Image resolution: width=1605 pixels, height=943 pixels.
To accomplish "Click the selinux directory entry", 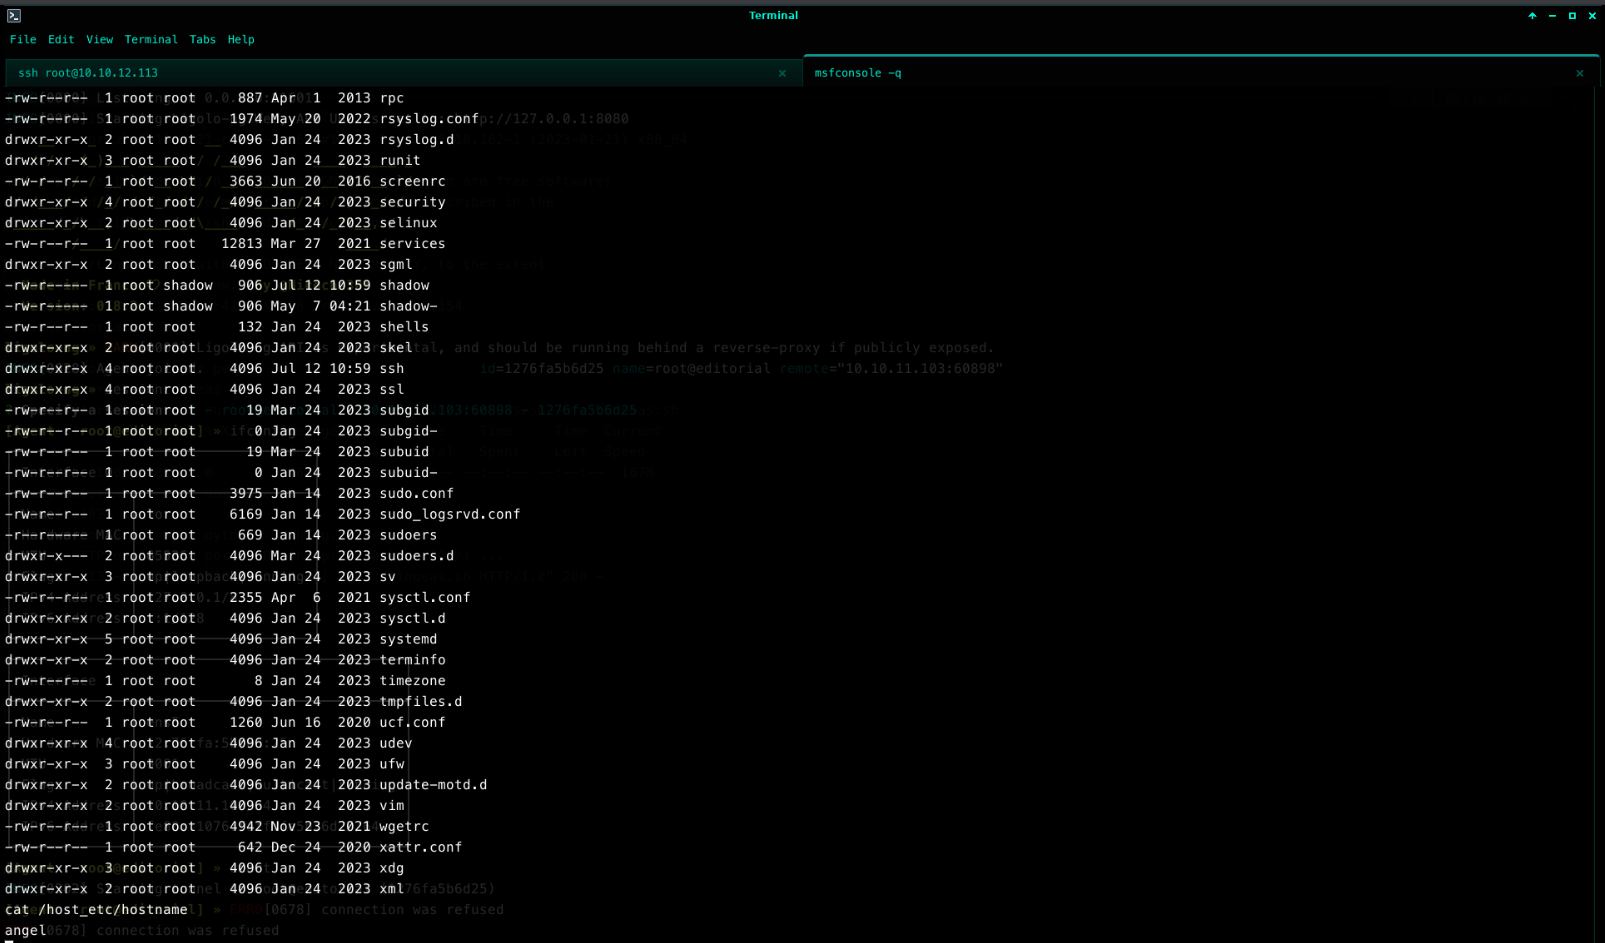I will click(x=408, y=224).
